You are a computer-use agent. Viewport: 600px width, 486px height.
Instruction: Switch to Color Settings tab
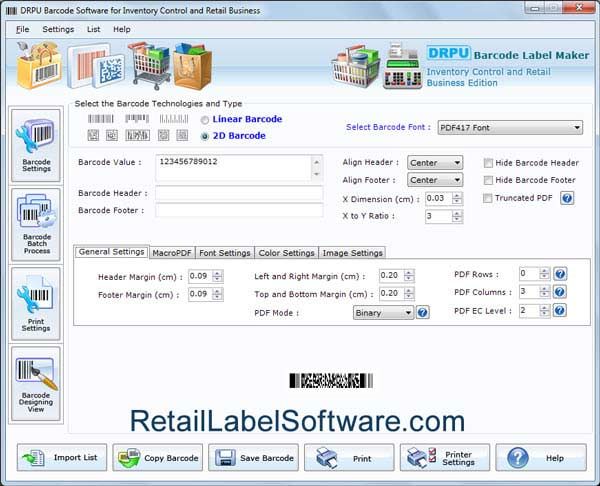(x=286, y=253)
